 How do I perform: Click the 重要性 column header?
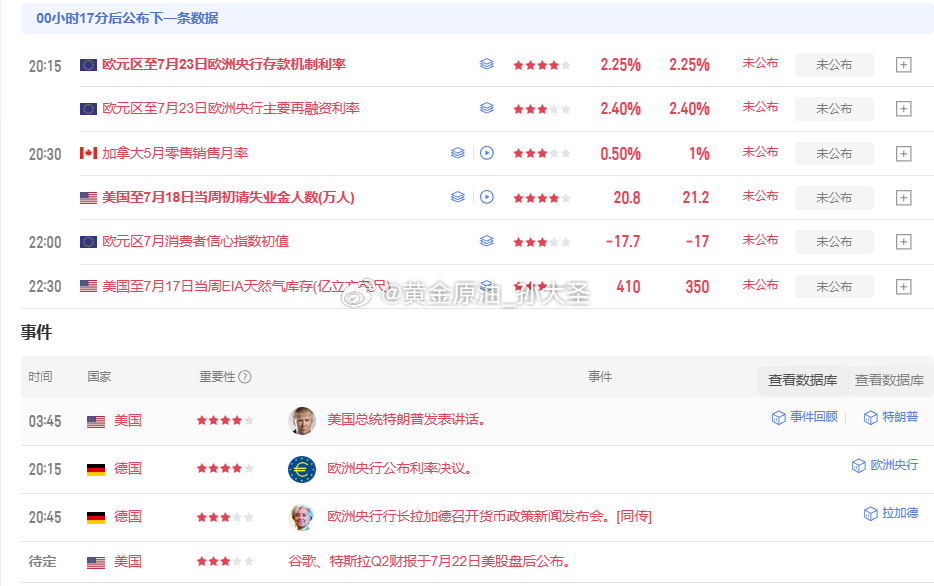pos(217,377)
